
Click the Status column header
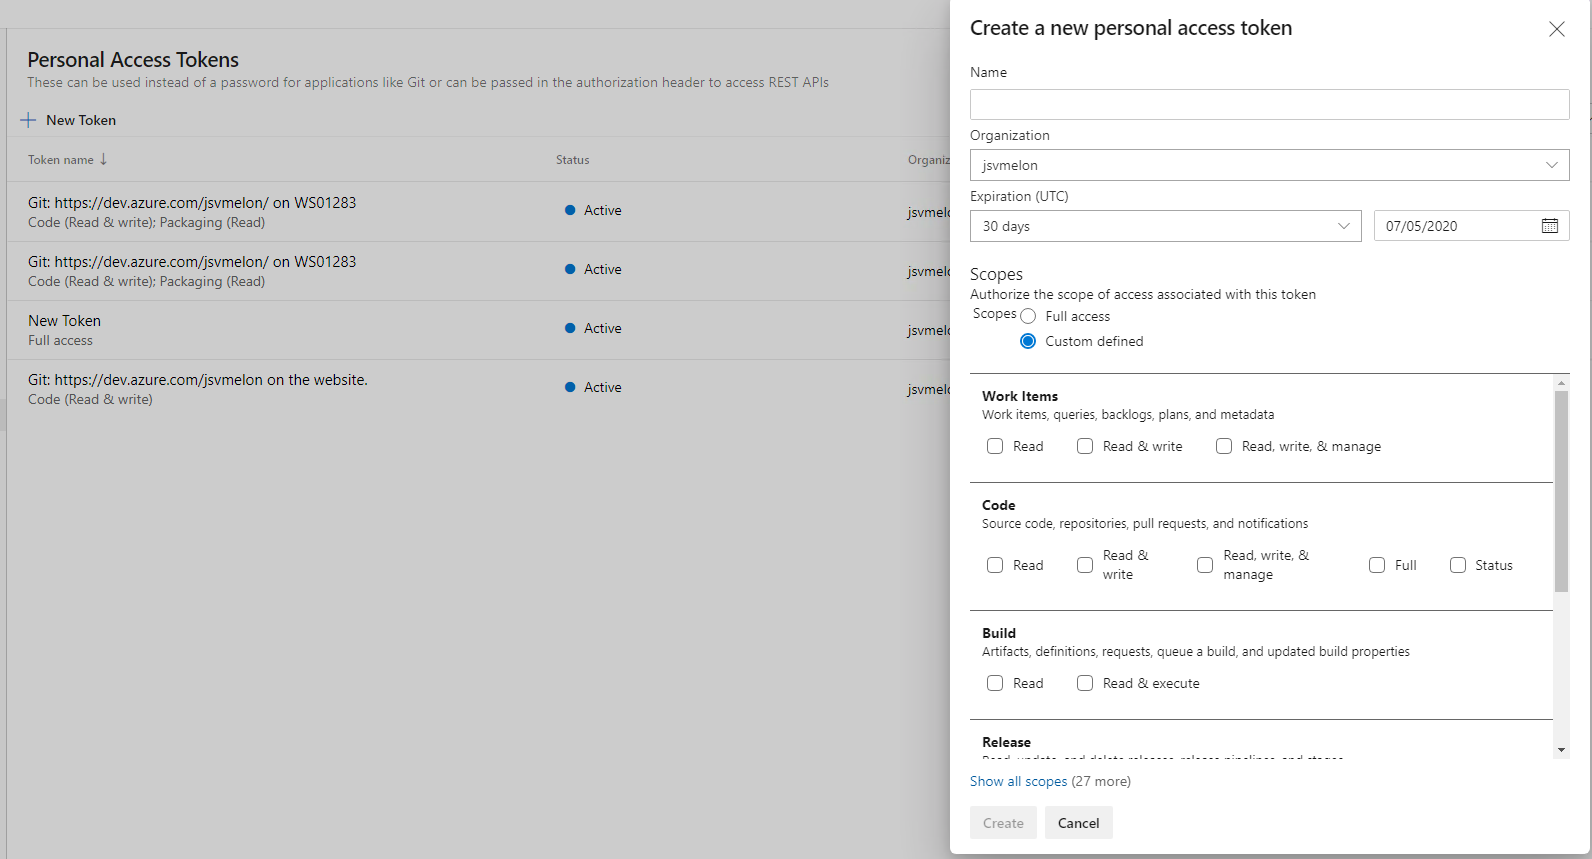pos(573,160)
